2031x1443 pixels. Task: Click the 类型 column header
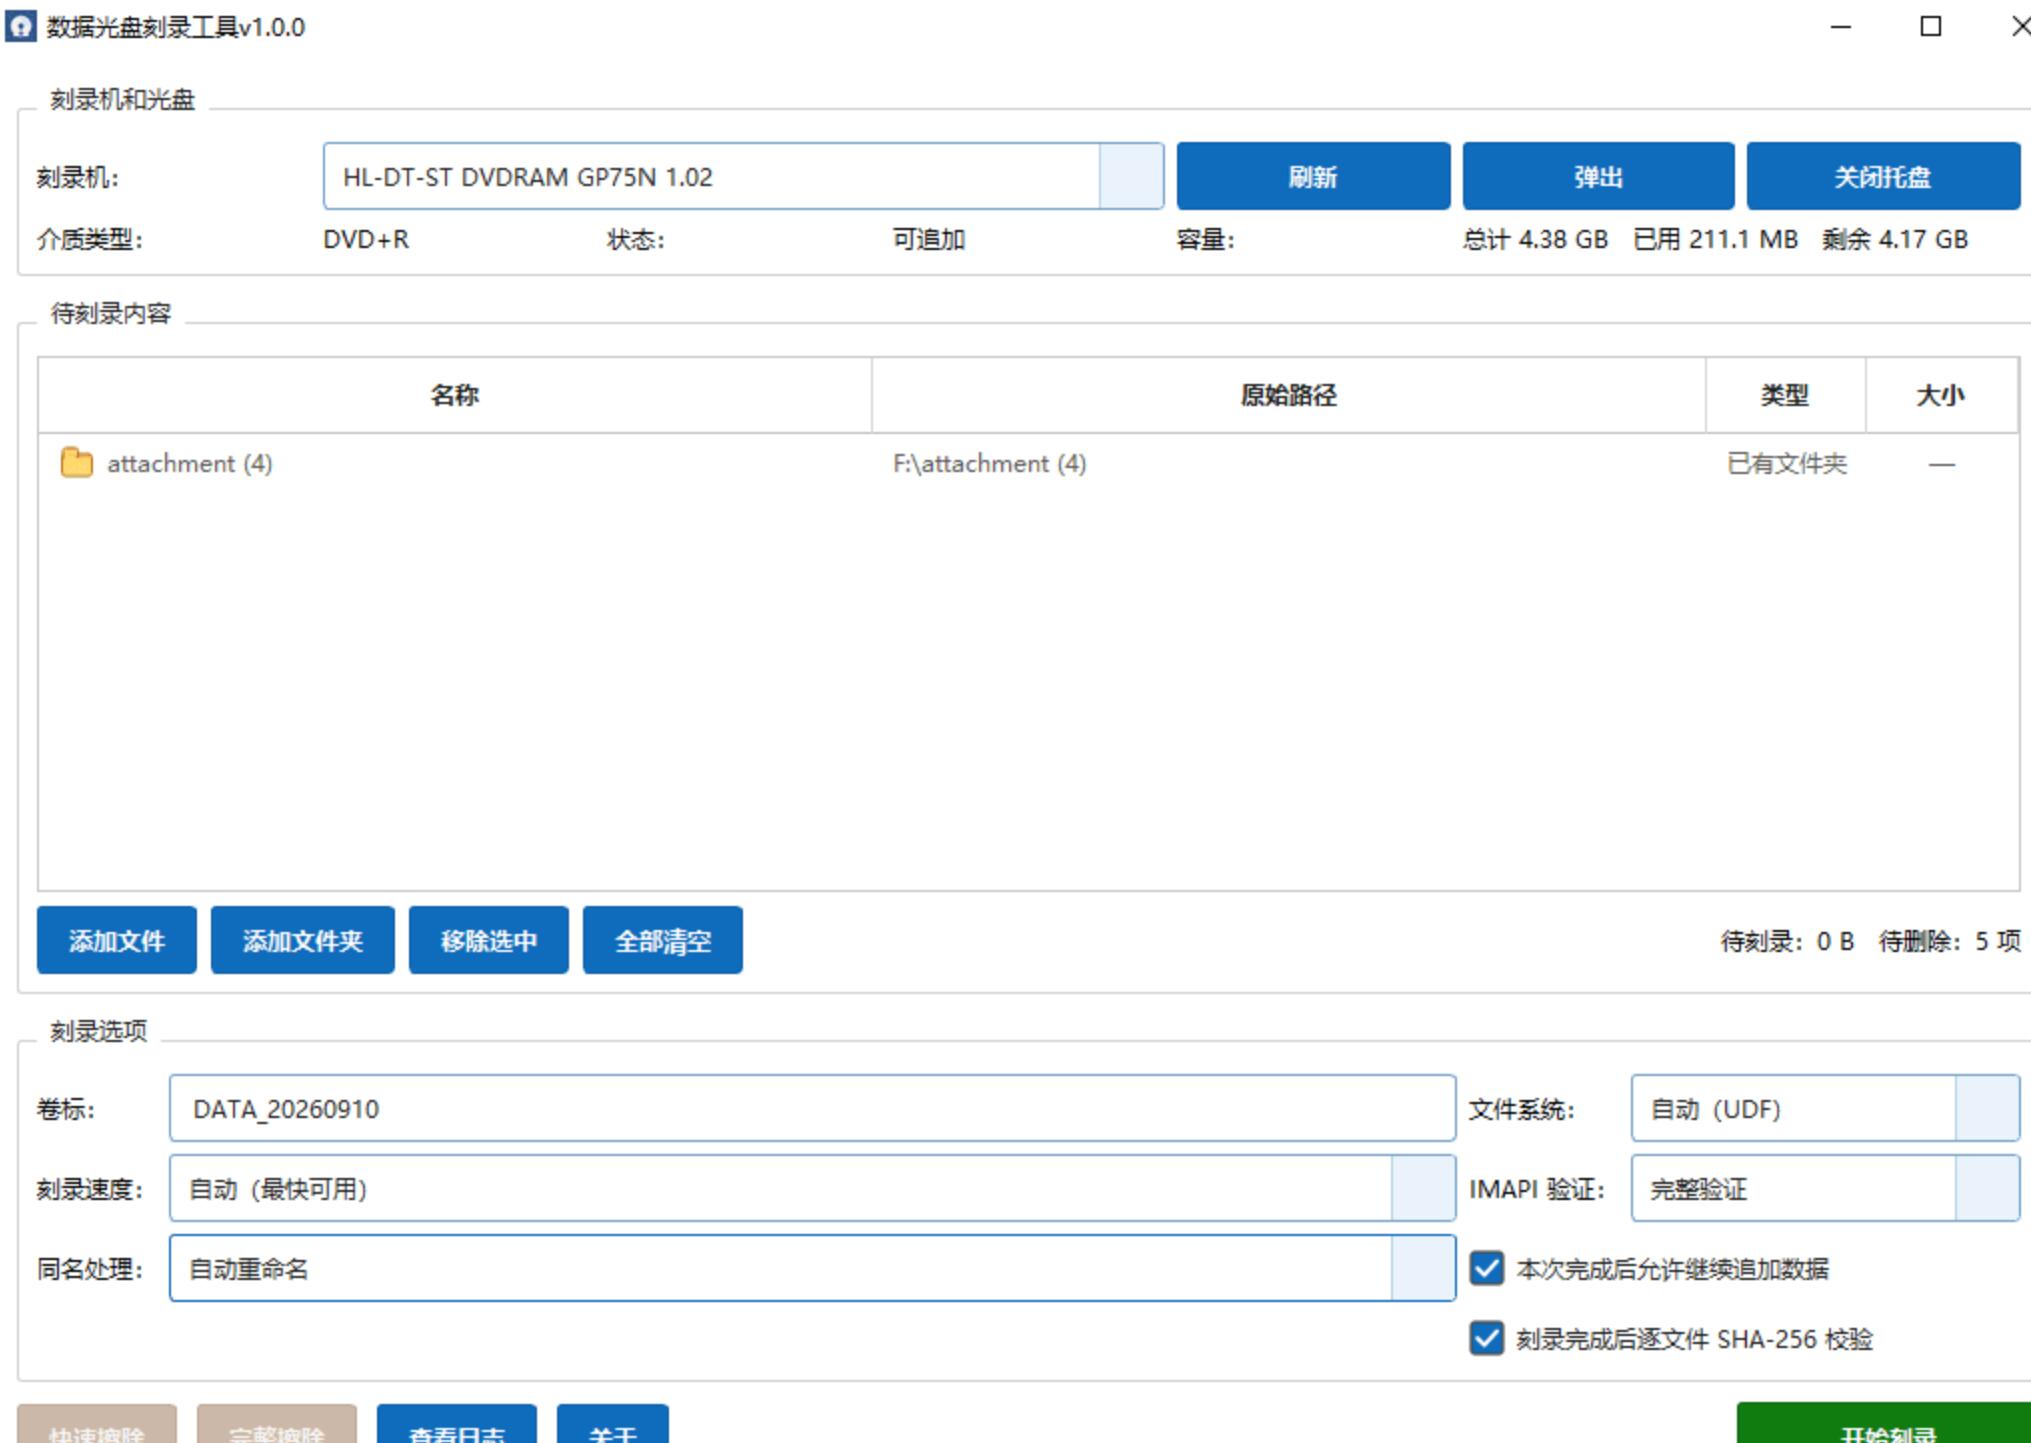(1785, 395)
